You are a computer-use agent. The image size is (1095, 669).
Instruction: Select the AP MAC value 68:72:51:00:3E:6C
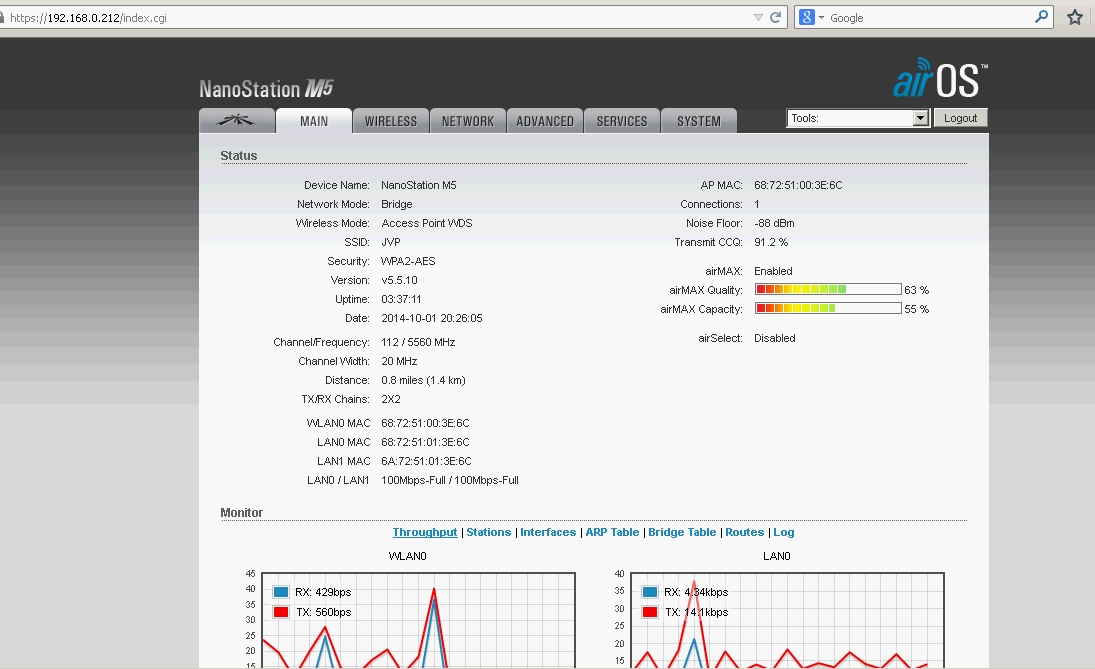coord(798,185)
